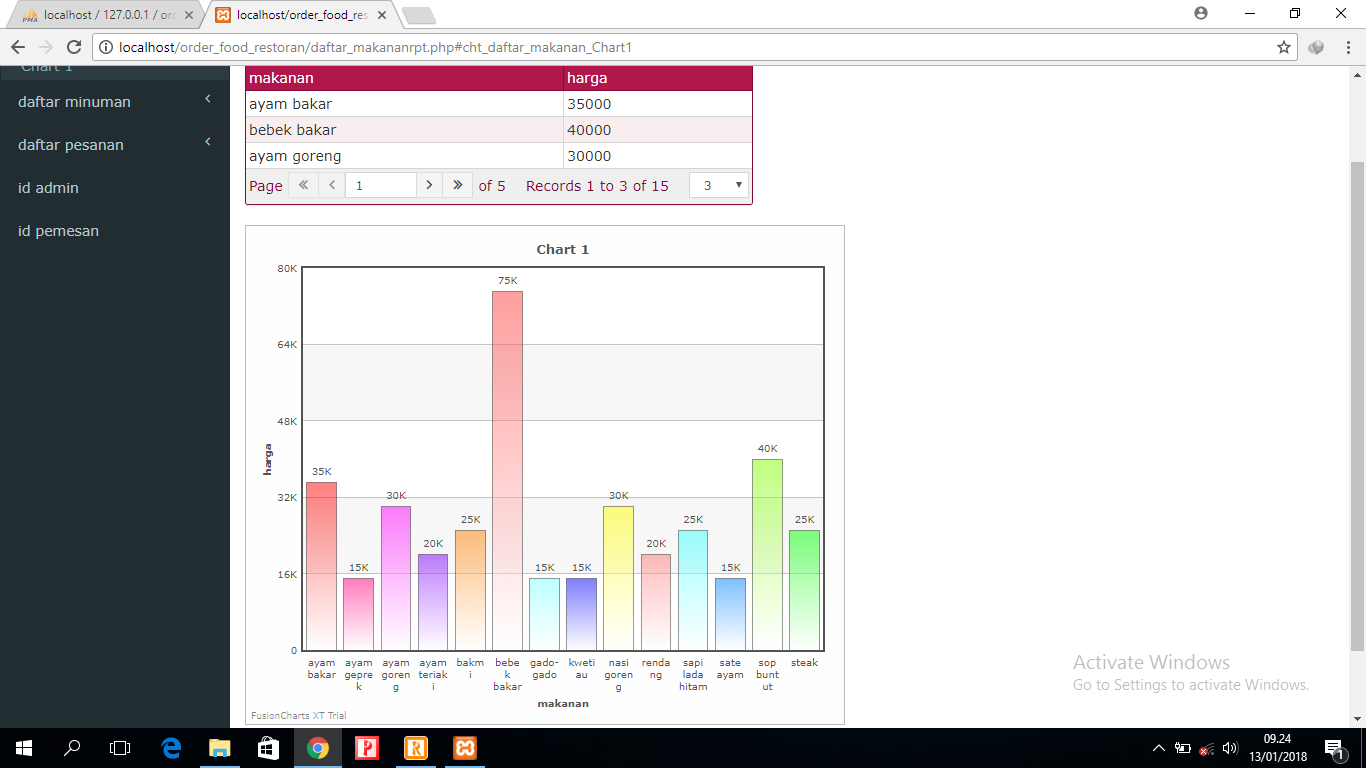Open records per page dropdown
Screen dimensions: 1366x768
click(x=719, y=185)
